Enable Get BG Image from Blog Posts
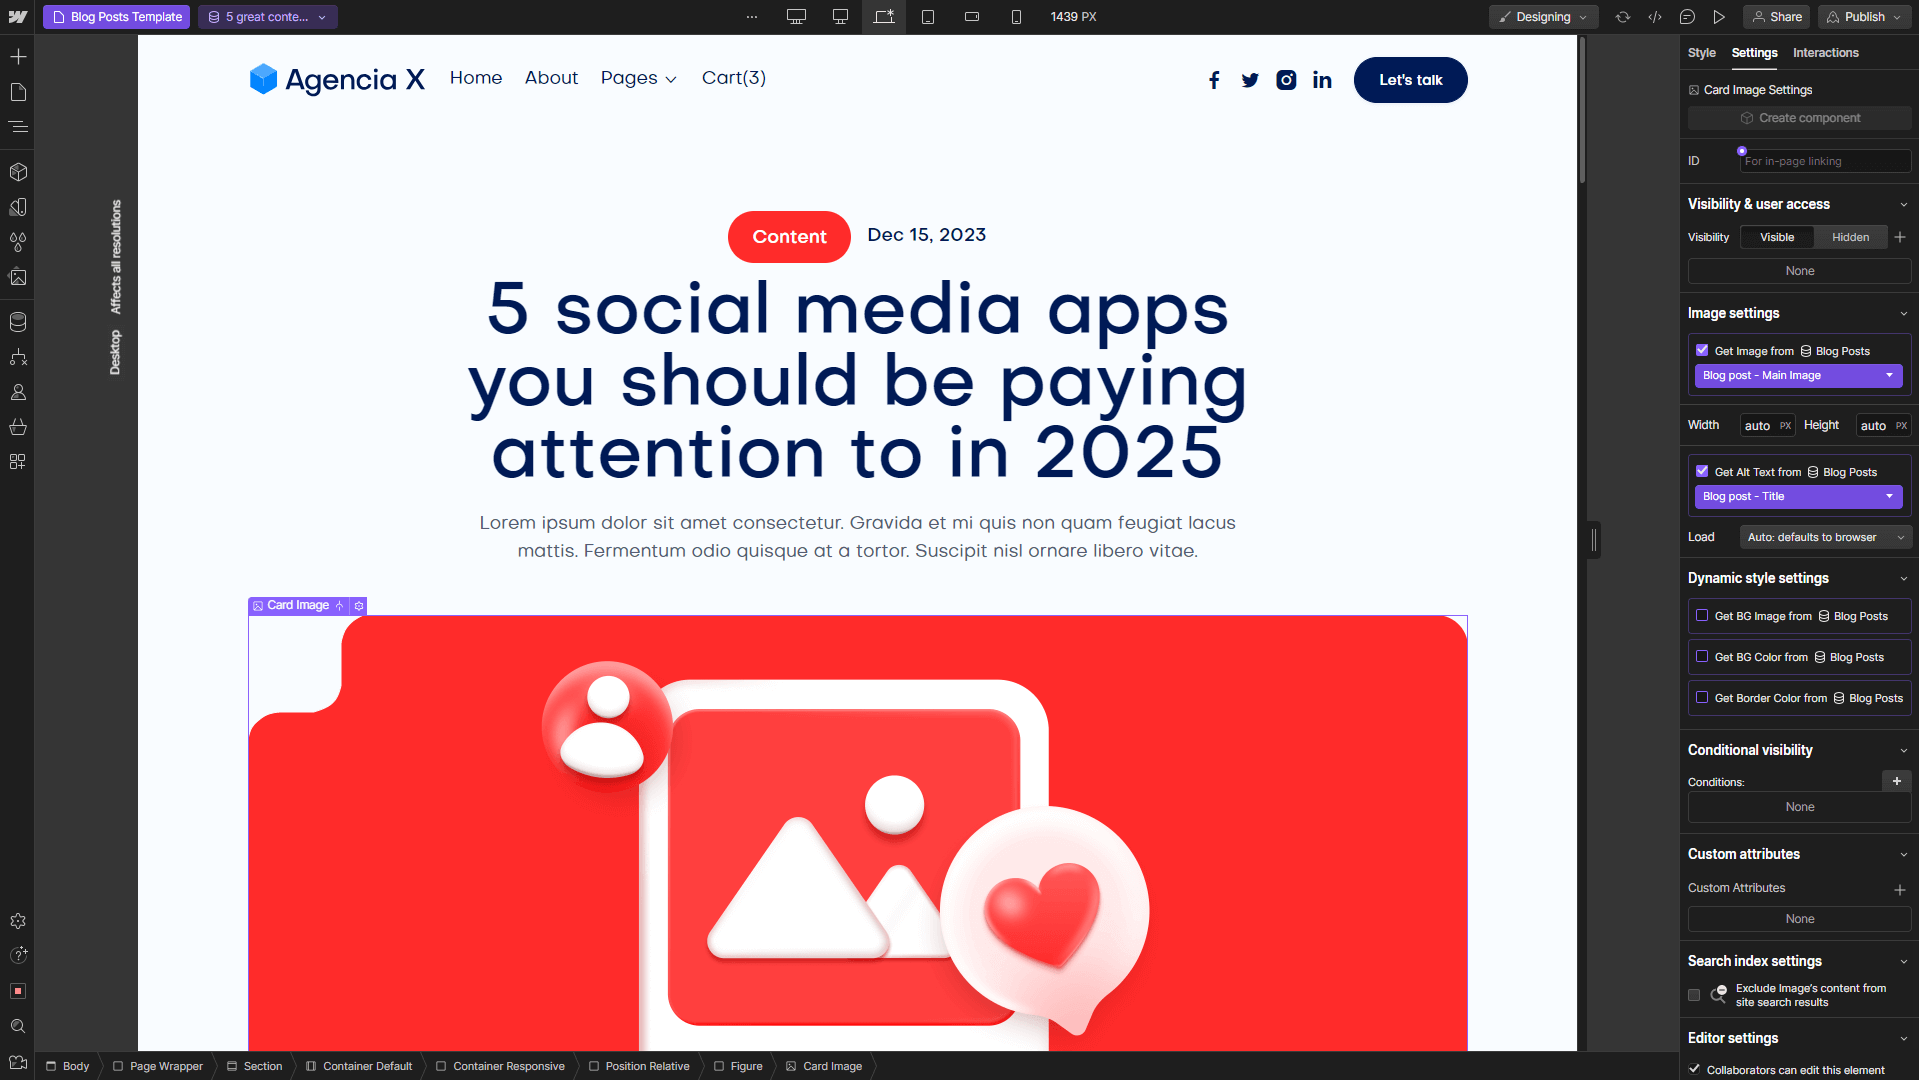The image size is (1919, 1080). coord(1703,616)
